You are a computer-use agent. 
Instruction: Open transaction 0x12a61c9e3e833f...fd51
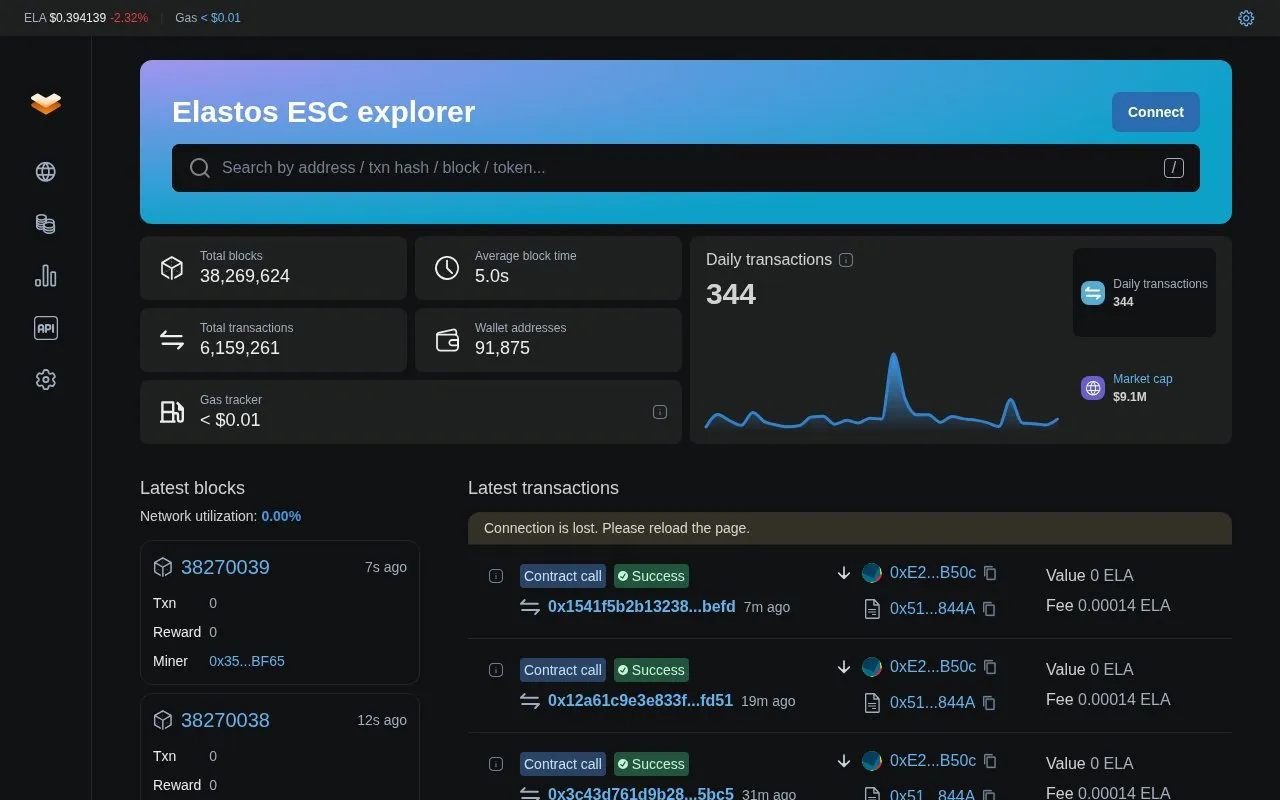tap(640, 700)
